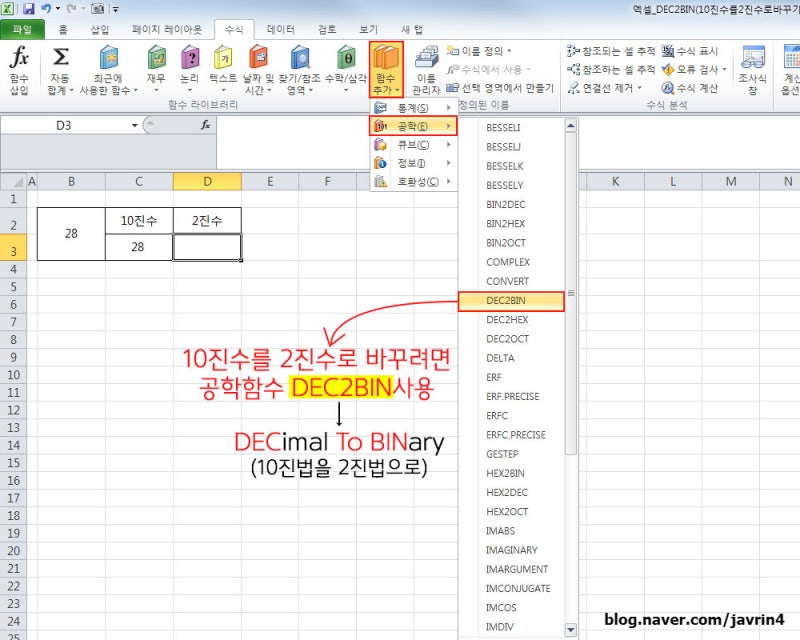The image size is (800, 640).
Task: Open the 큐브(C) submenu item
Action: tap(414, 145)
